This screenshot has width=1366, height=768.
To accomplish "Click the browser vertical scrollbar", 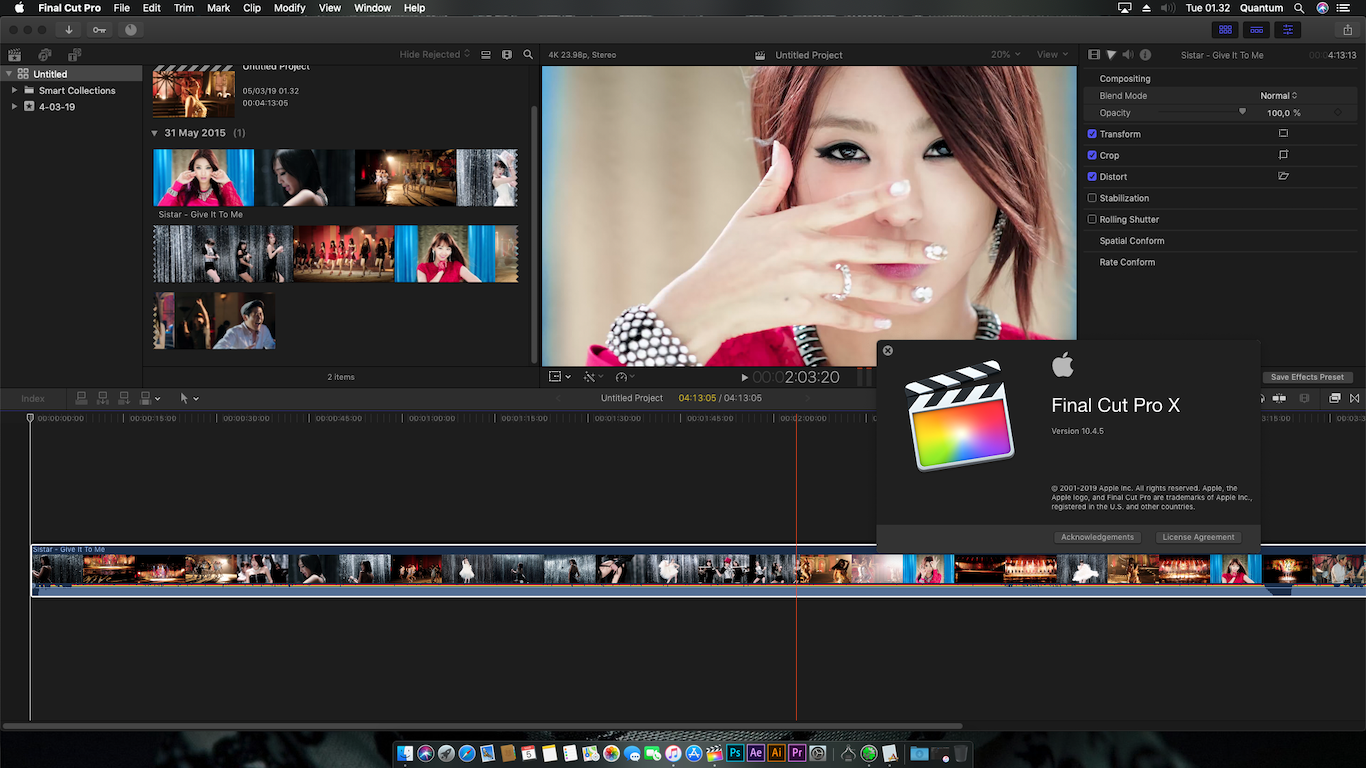I will (x=534, y=235).
